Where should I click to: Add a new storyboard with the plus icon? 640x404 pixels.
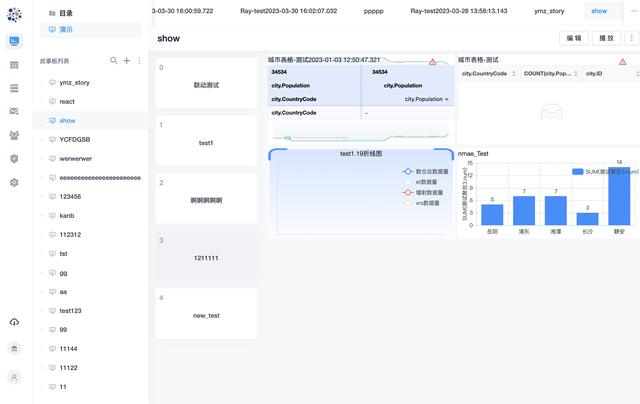(x=127, y=61)
